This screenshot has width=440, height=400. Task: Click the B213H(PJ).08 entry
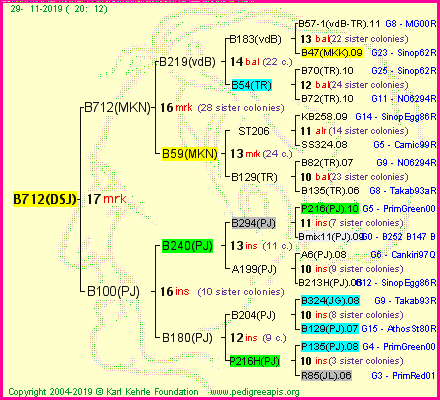pos(329,283)
